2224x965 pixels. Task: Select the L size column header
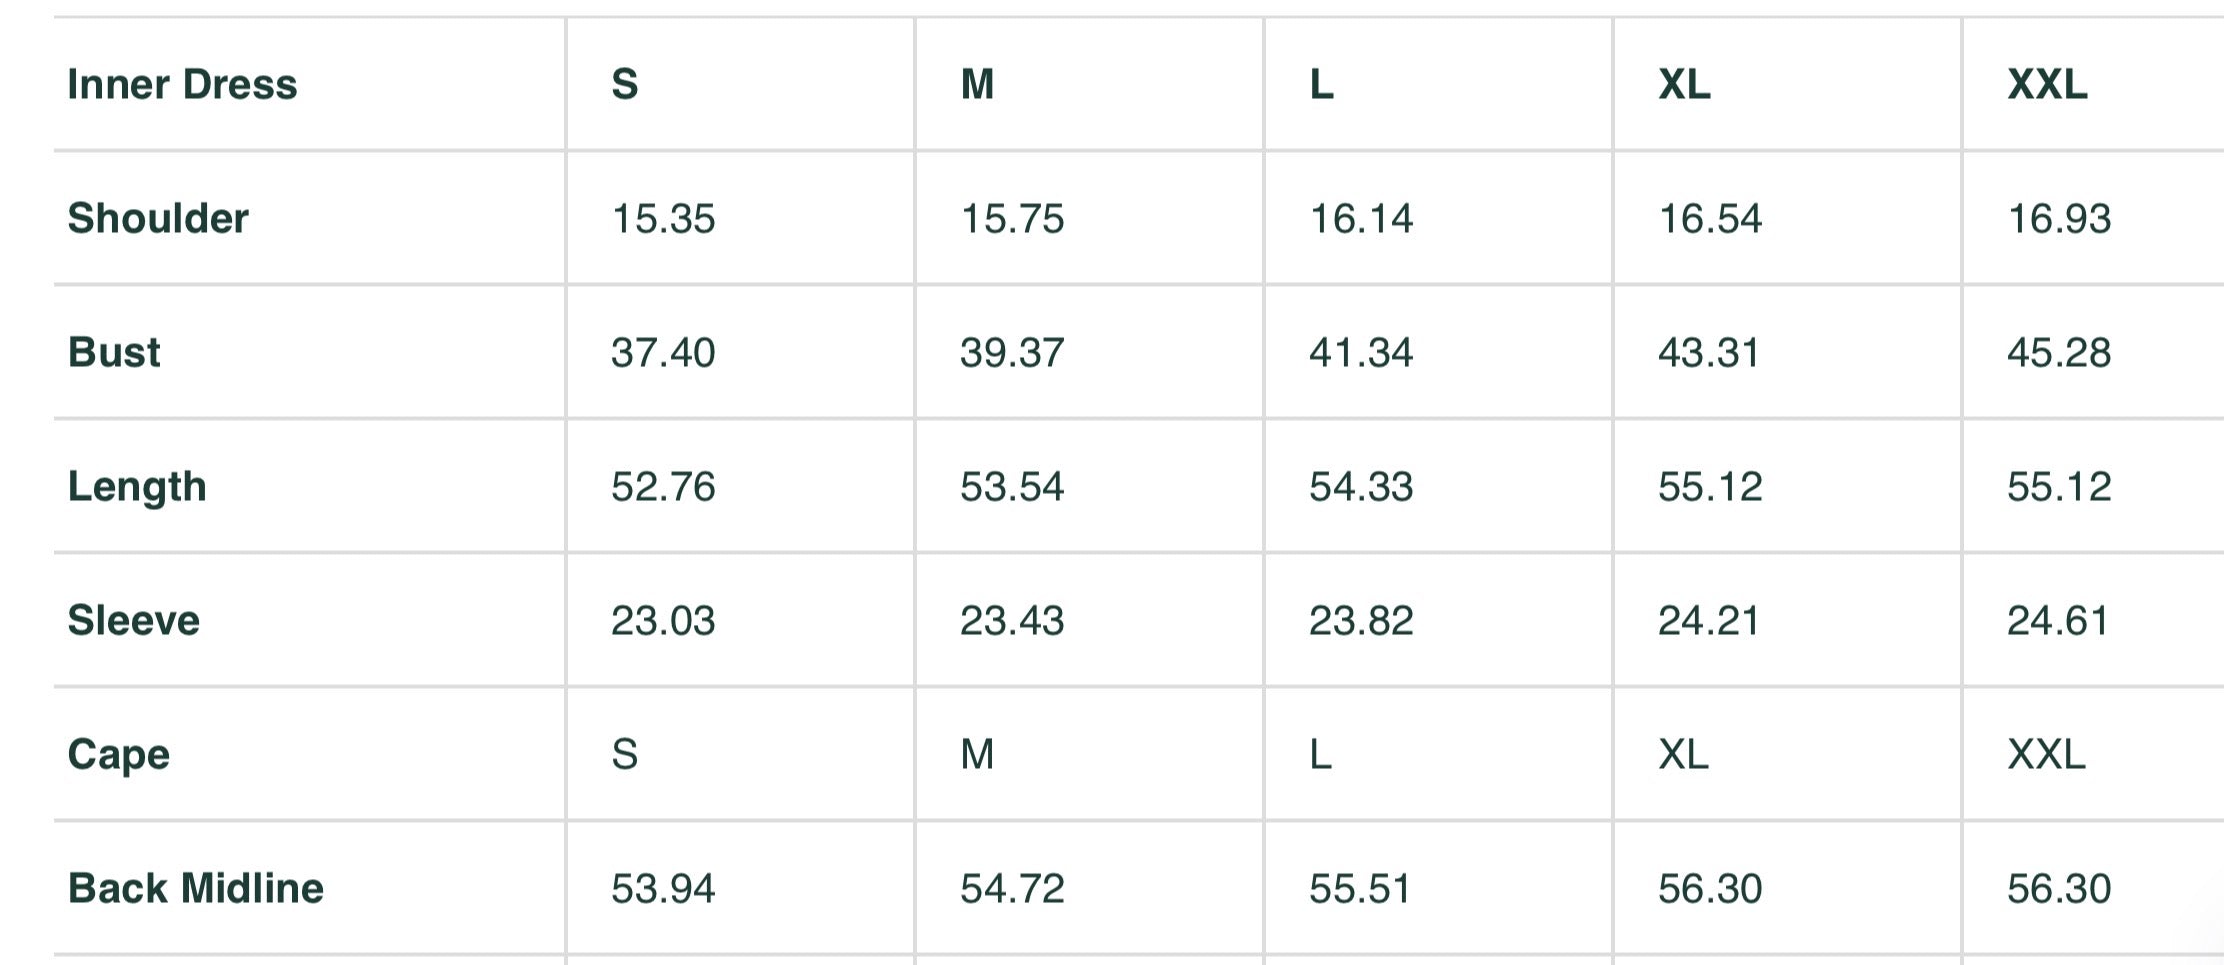(x=1321, y=84)
